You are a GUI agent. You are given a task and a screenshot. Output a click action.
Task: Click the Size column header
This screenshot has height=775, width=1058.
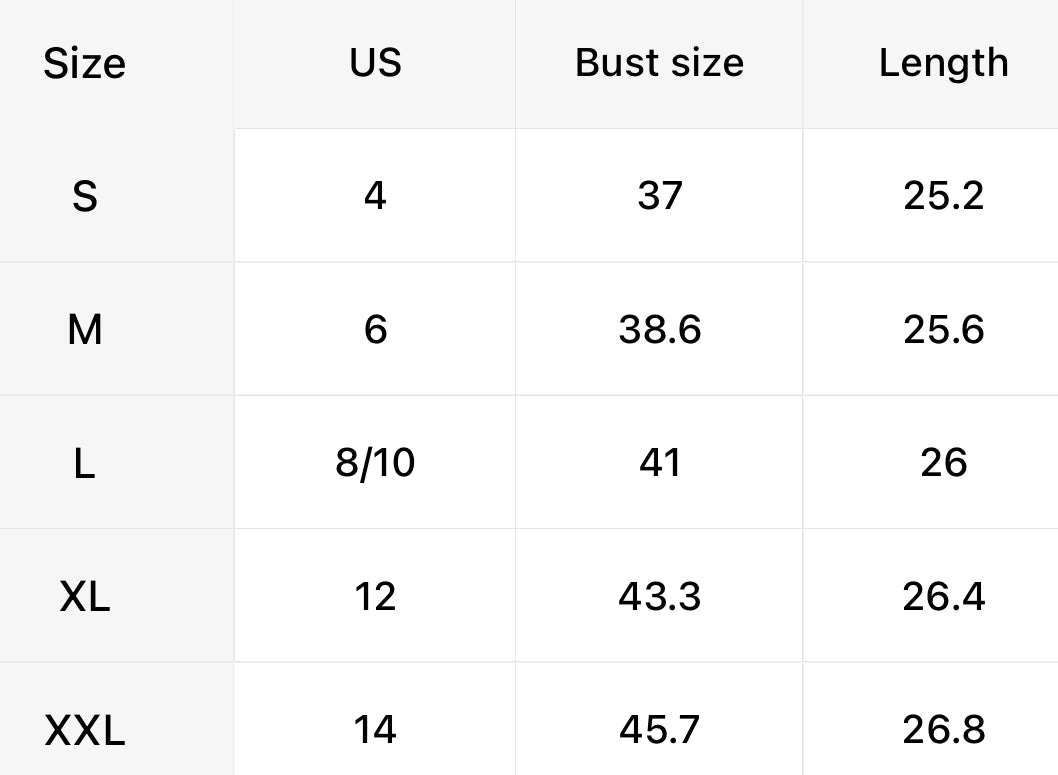tap(85, 64)
